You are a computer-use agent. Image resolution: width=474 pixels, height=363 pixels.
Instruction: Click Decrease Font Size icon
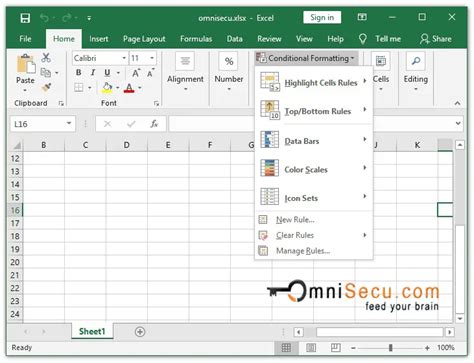[150, 73]
